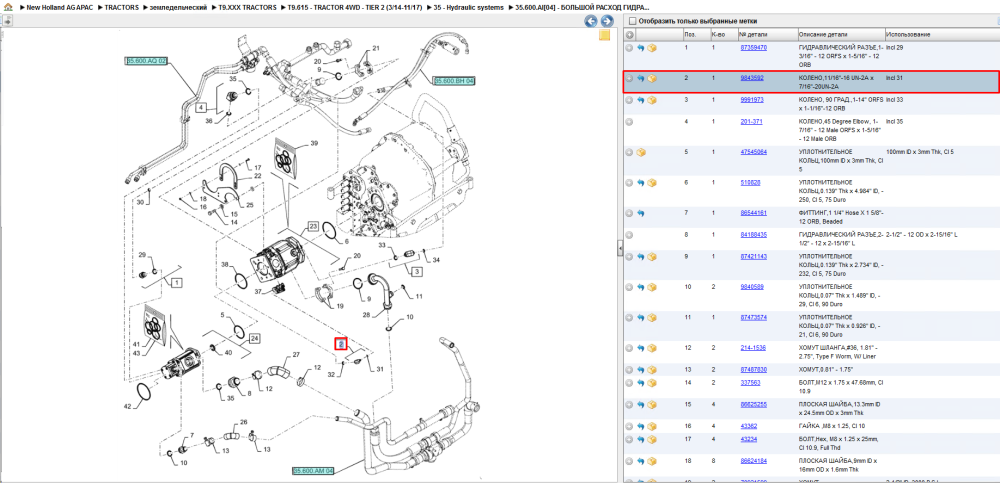The width and height of the screenshot is (1000, 483).
Task: Click the box icon for part 86624184
Action: click(652, 461)
